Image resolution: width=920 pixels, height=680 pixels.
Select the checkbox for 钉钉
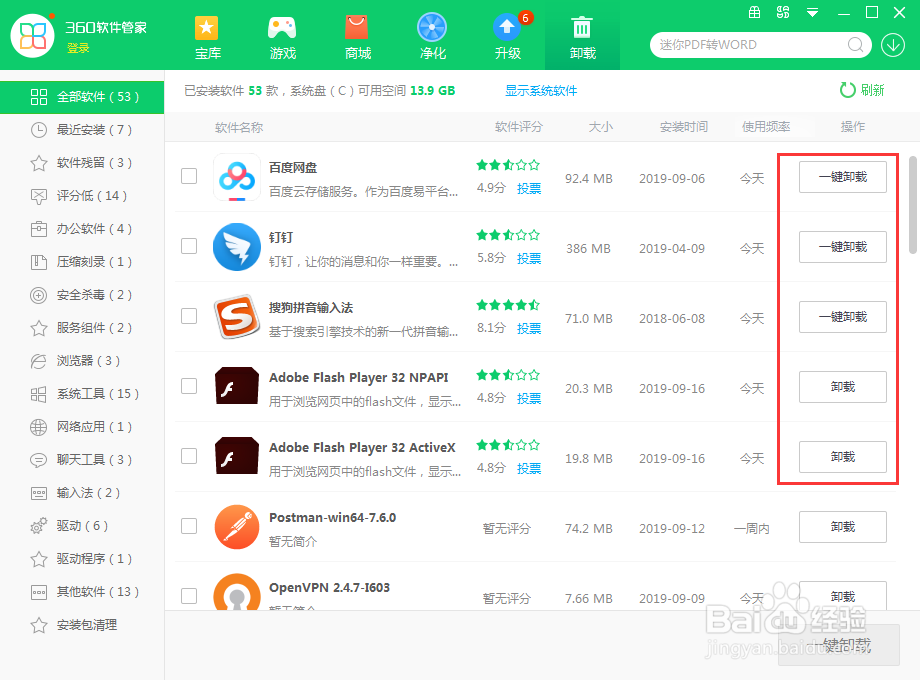[189, 247]
